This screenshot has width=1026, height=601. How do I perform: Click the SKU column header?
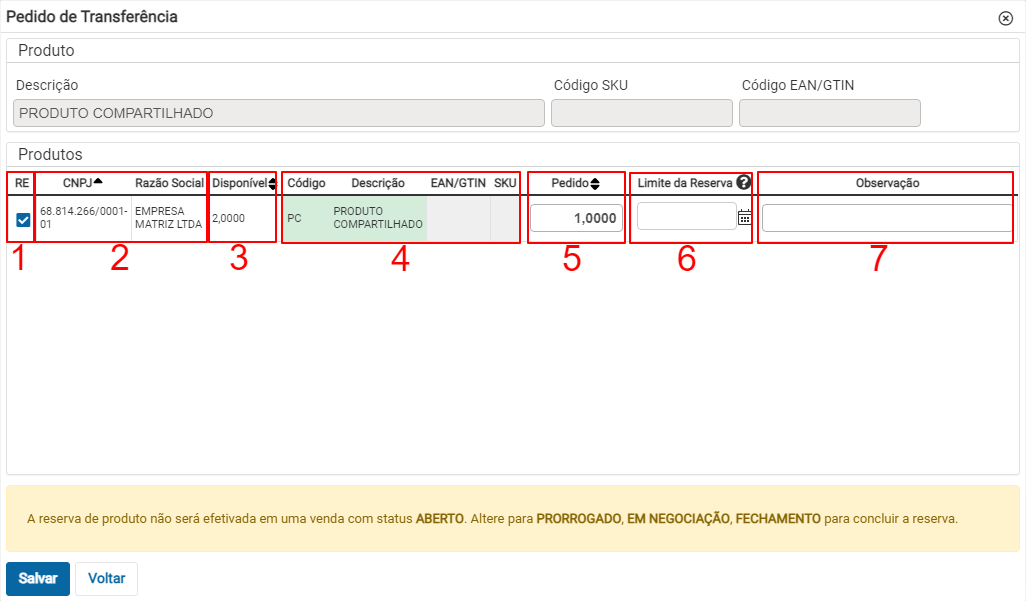(505, 183)
